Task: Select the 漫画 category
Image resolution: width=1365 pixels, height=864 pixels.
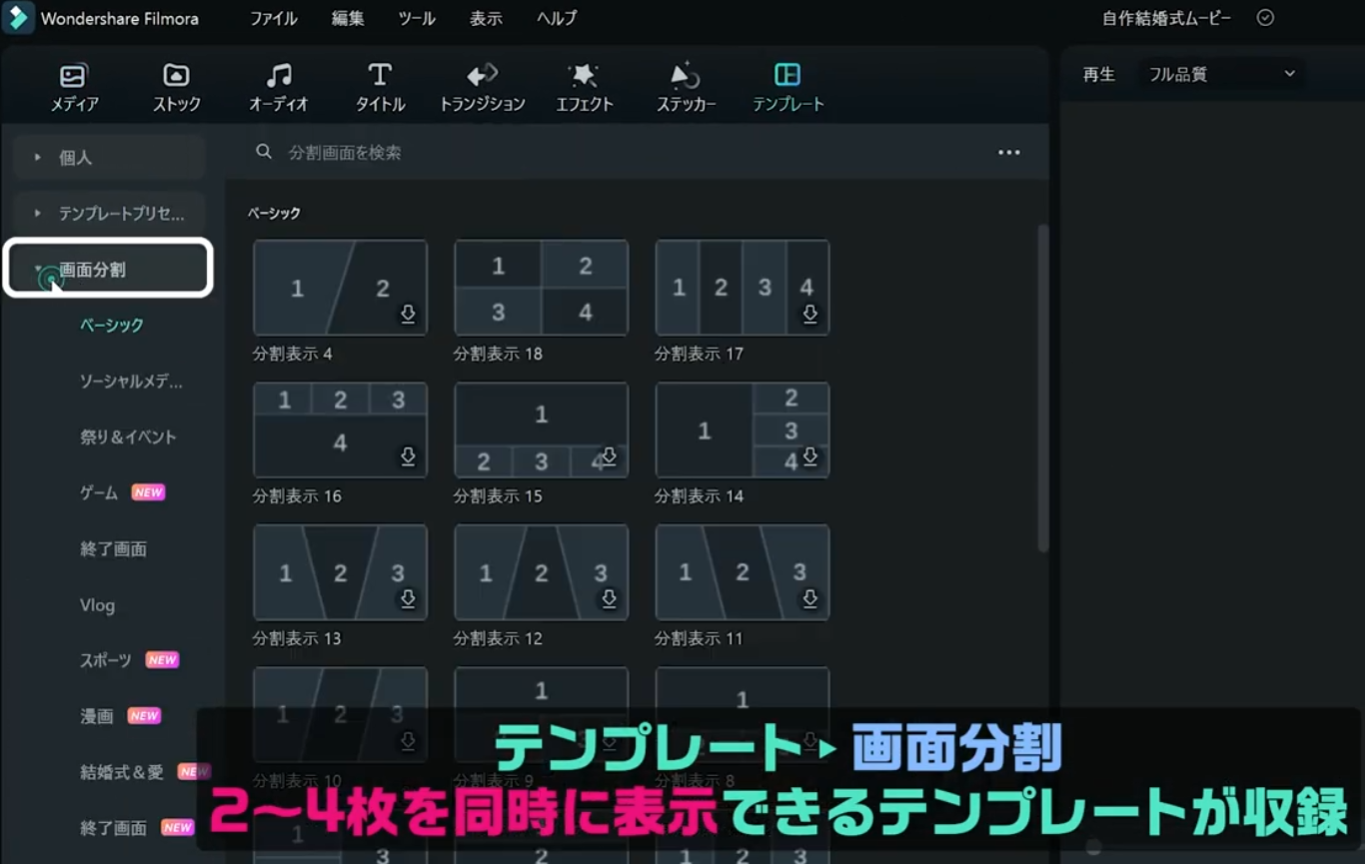Action: pos(96,716)
